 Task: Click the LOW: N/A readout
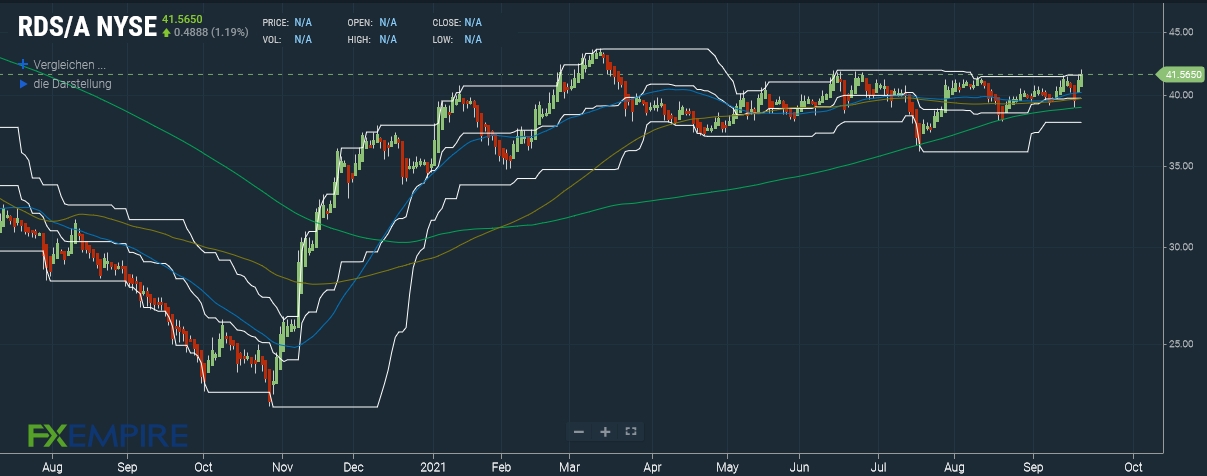click(457, 39)
